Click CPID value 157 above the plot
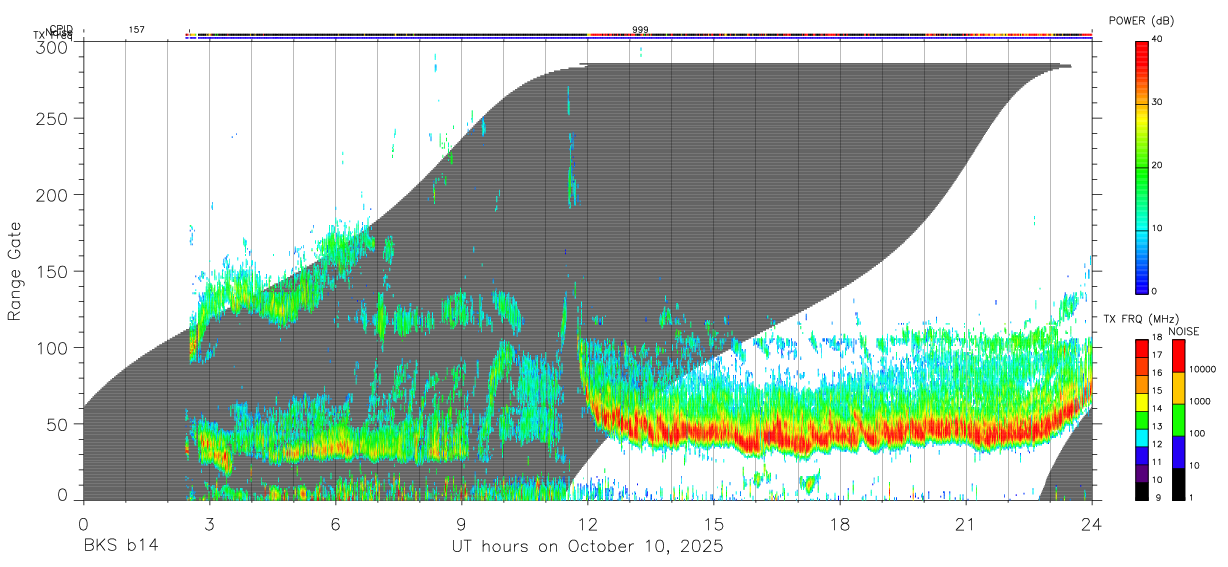The width and height of the screenshot is (1228, 567). (136, 30)
